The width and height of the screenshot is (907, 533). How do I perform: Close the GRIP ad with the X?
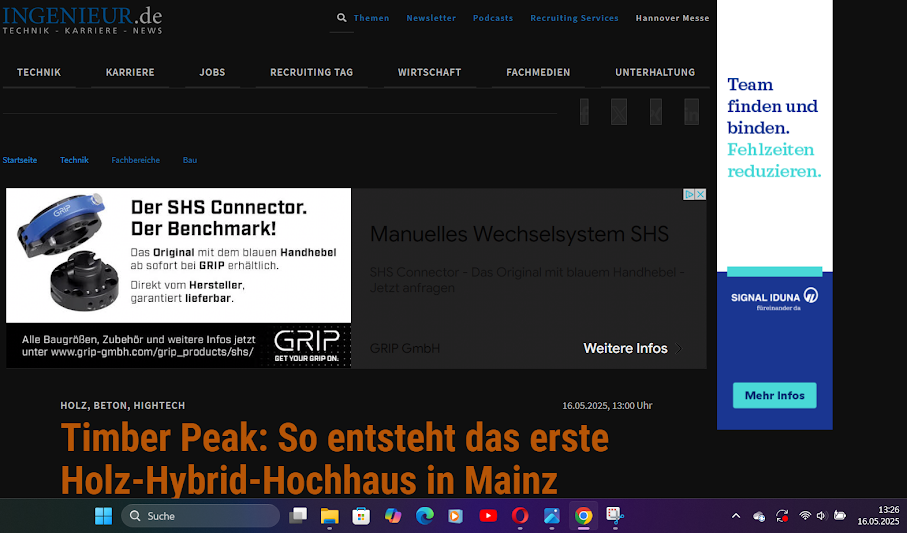pos(700,194)
